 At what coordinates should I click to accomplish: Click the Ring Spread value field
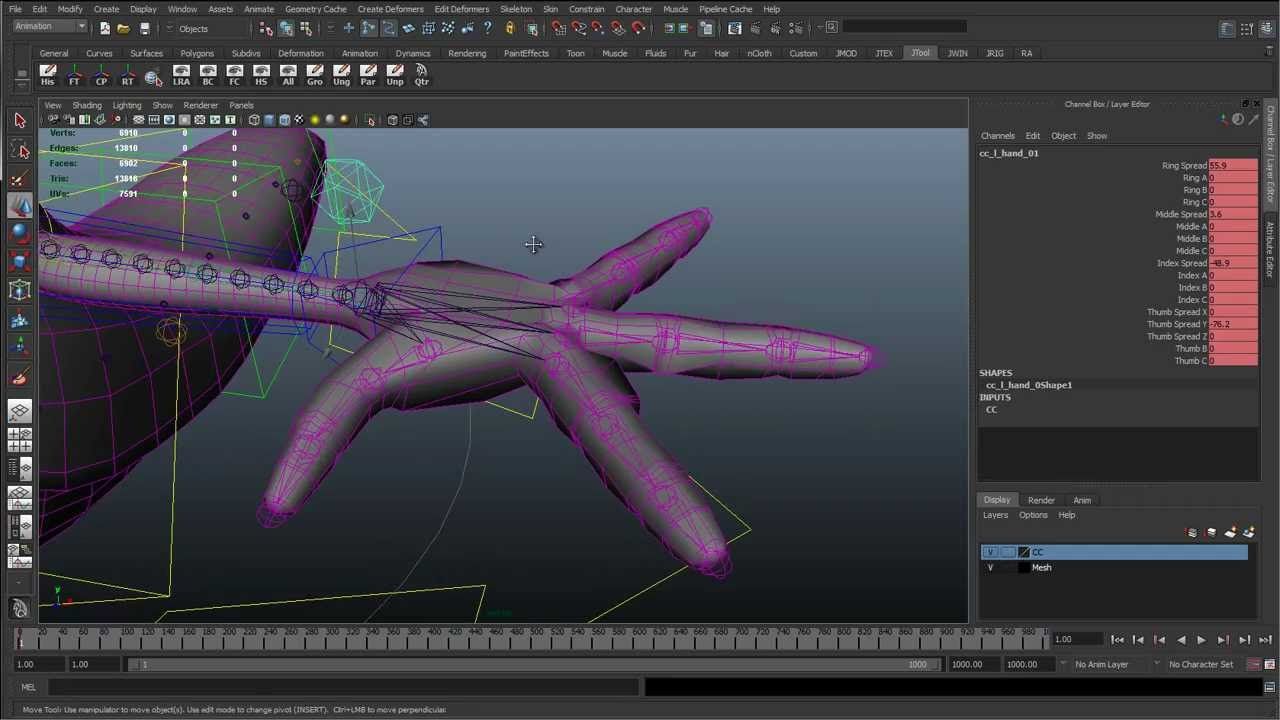(1233, 166)
